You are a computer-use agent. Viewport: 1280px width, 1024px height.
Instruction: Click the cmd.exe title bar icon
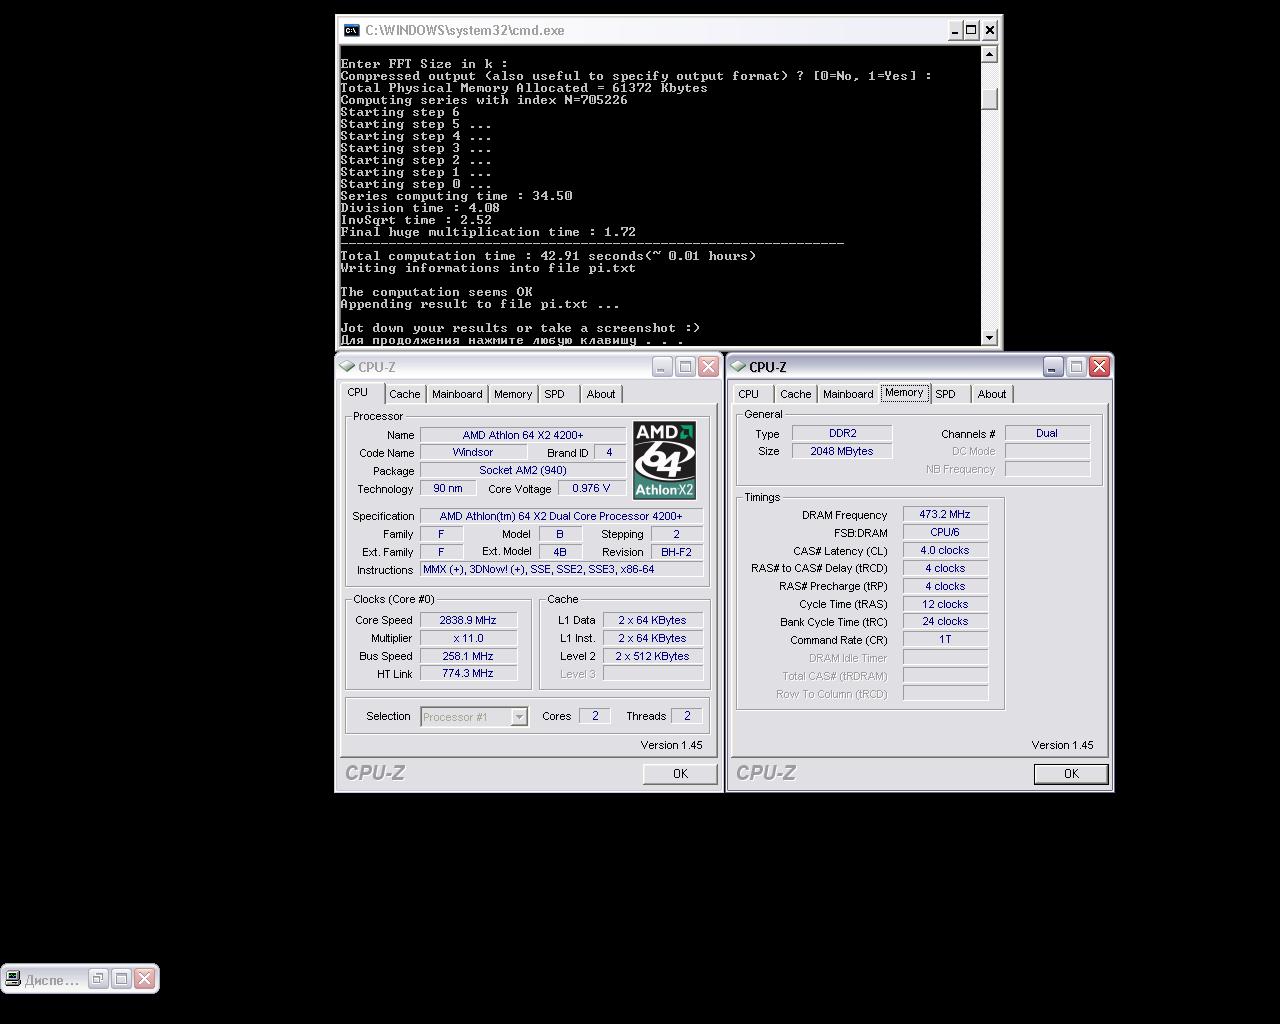[351, 30]
